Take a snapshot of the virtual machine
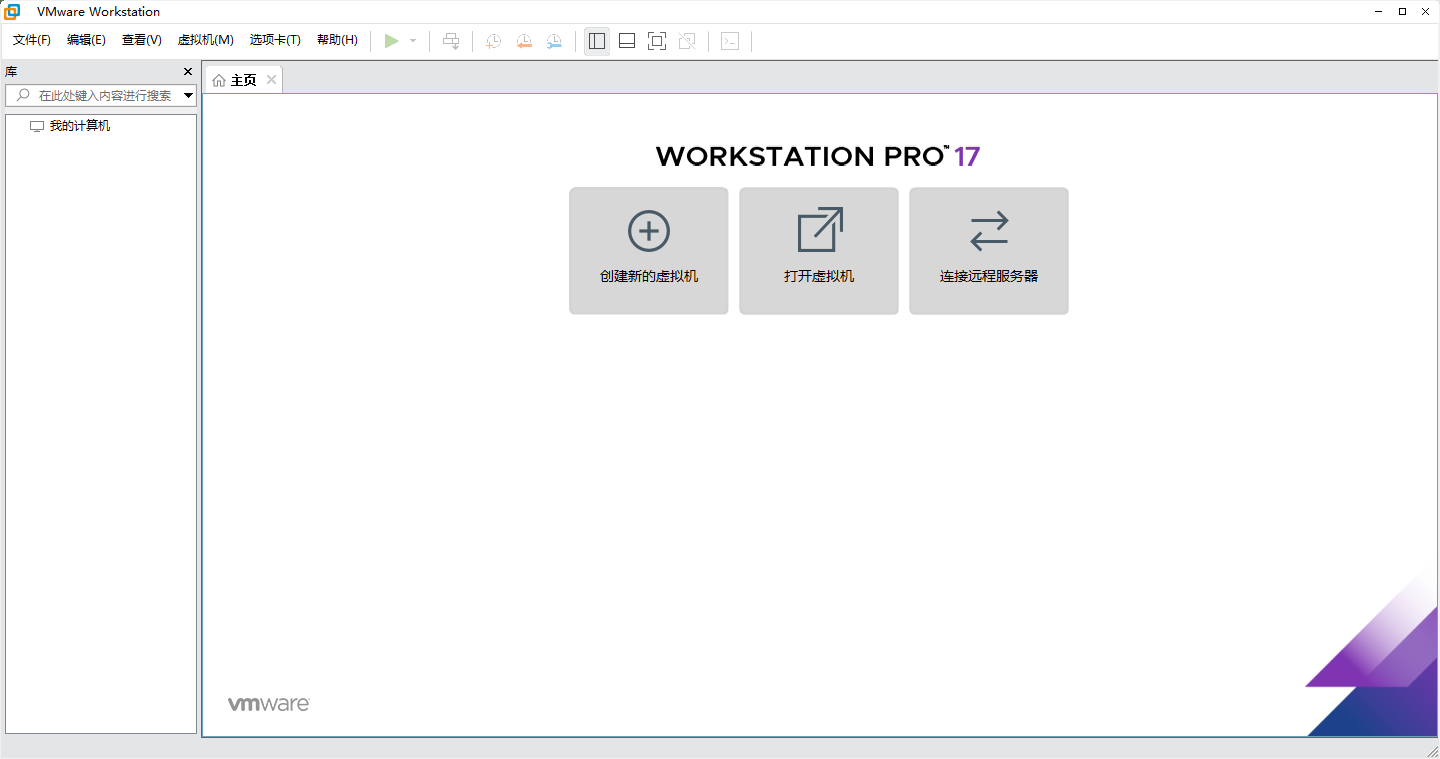The height and width of the screenshot is (759, 1440). click(492, 41)
